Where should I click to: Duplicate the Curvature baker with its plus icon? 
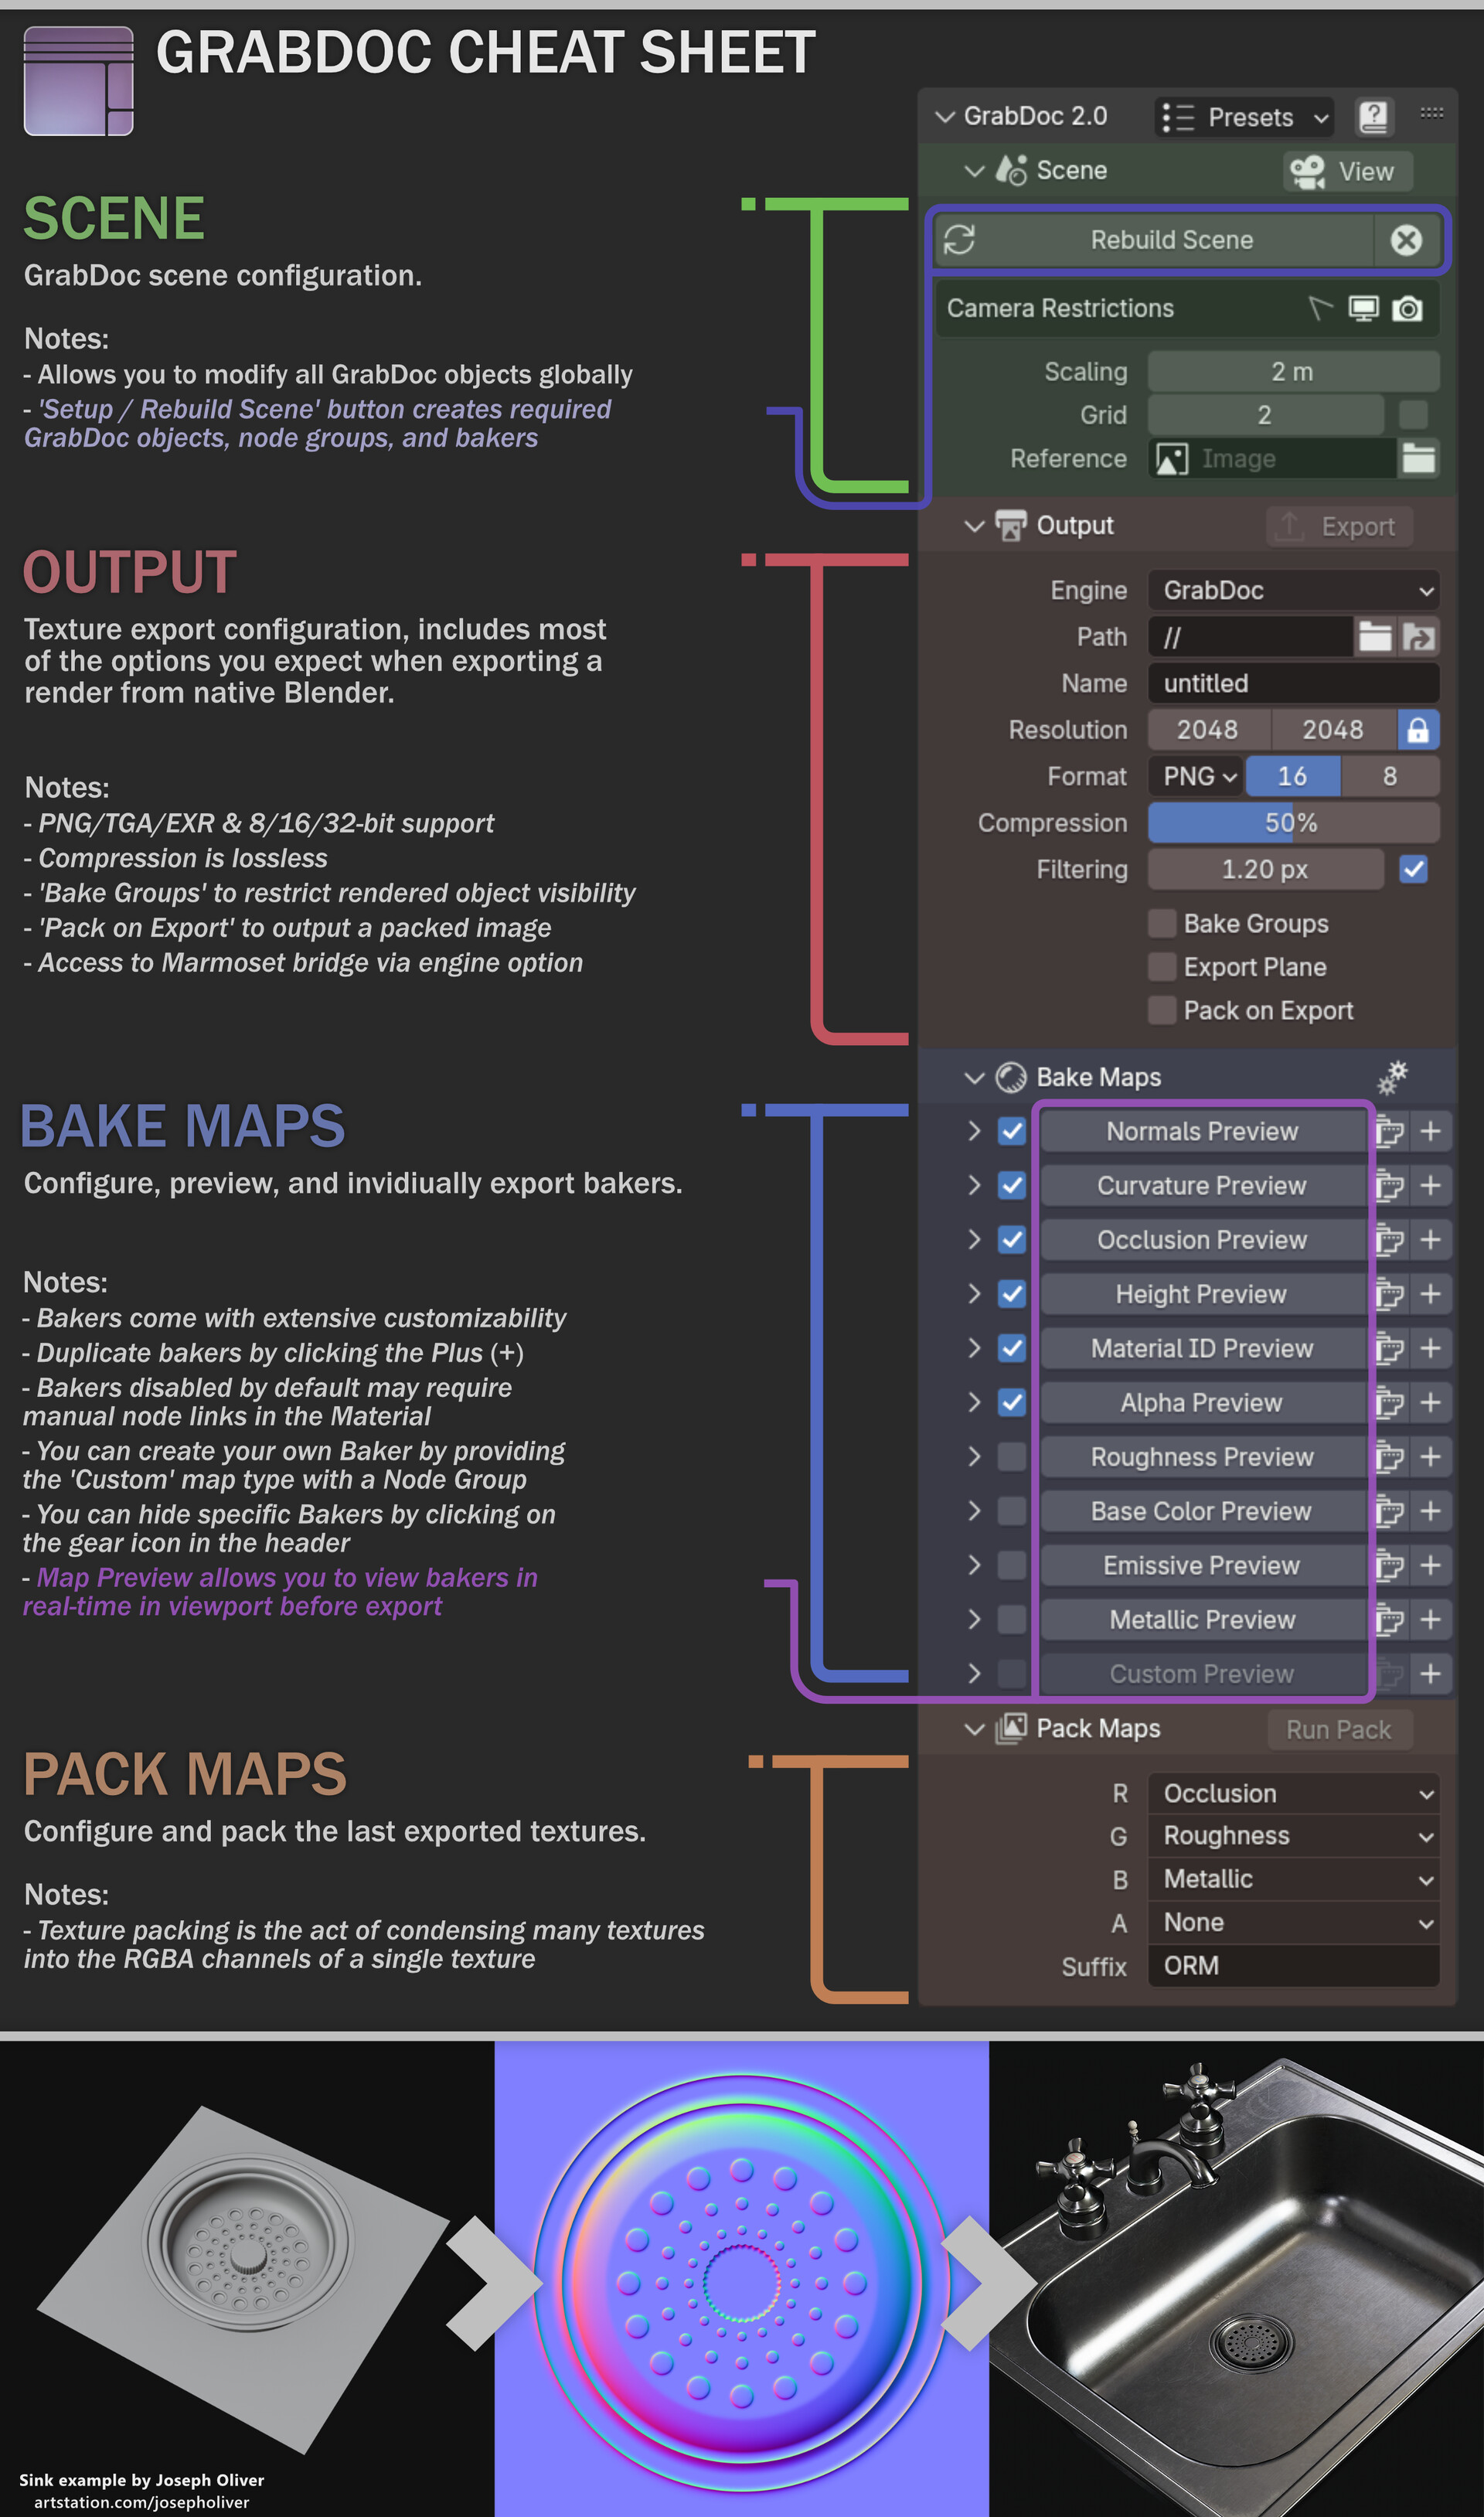(1431, 1185)
